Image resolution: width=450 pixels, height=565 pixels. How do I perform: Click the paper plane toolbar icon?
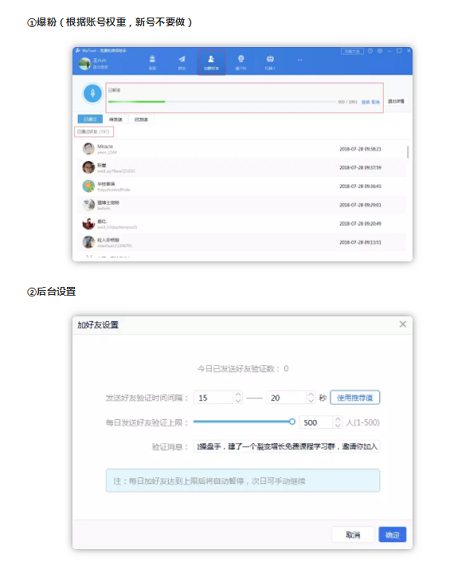pyautogui.click(x=182, y=62)
